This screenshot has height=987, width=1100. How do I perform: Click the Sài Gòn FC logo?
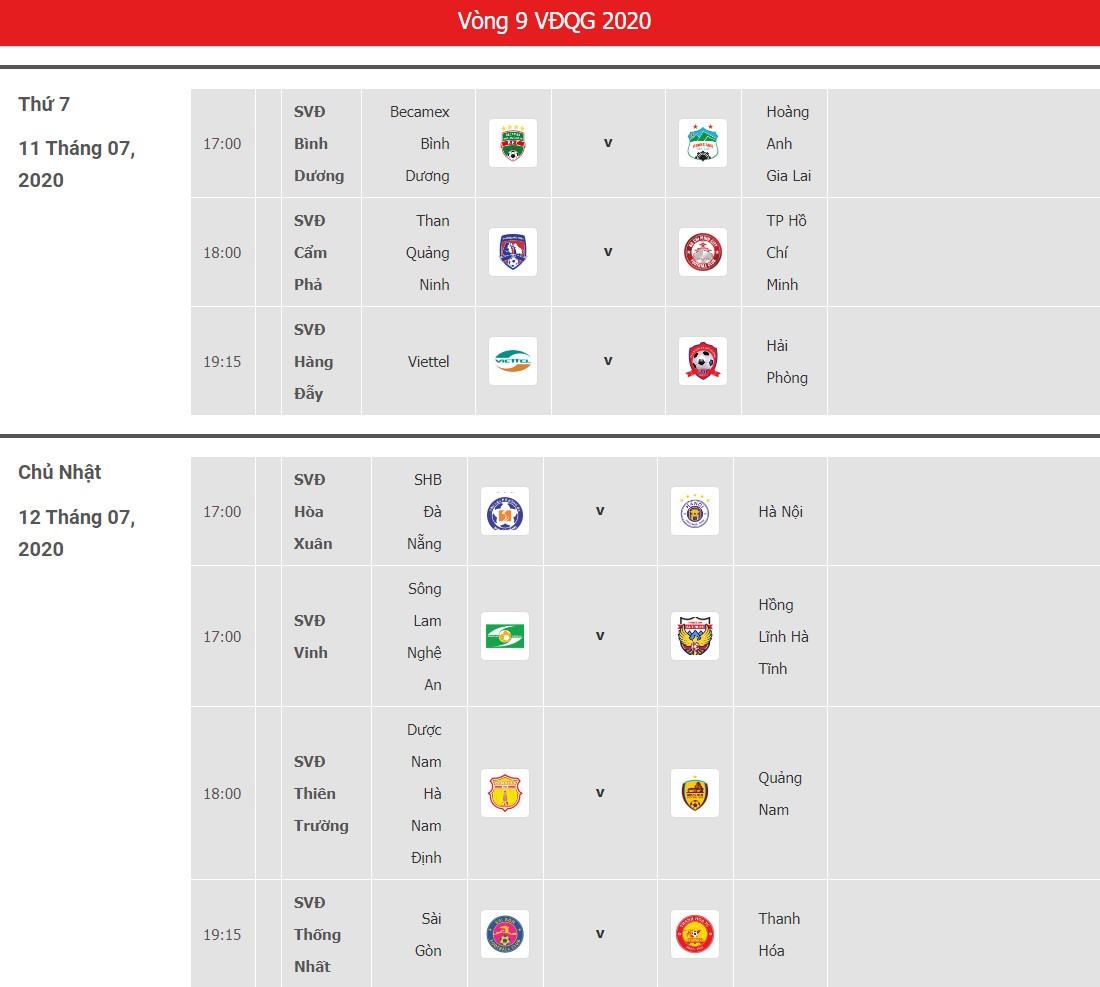[x=505, y=934]
